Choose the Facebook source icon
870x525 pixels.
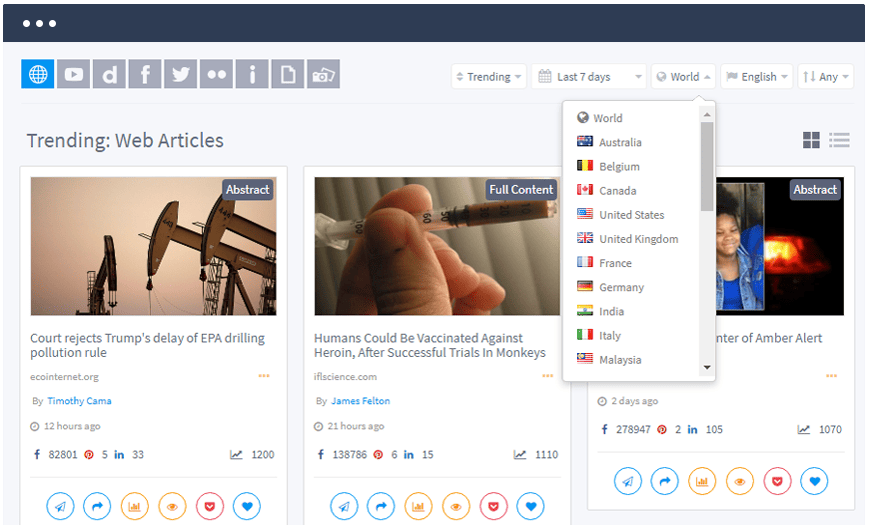(x=145, y=74)
